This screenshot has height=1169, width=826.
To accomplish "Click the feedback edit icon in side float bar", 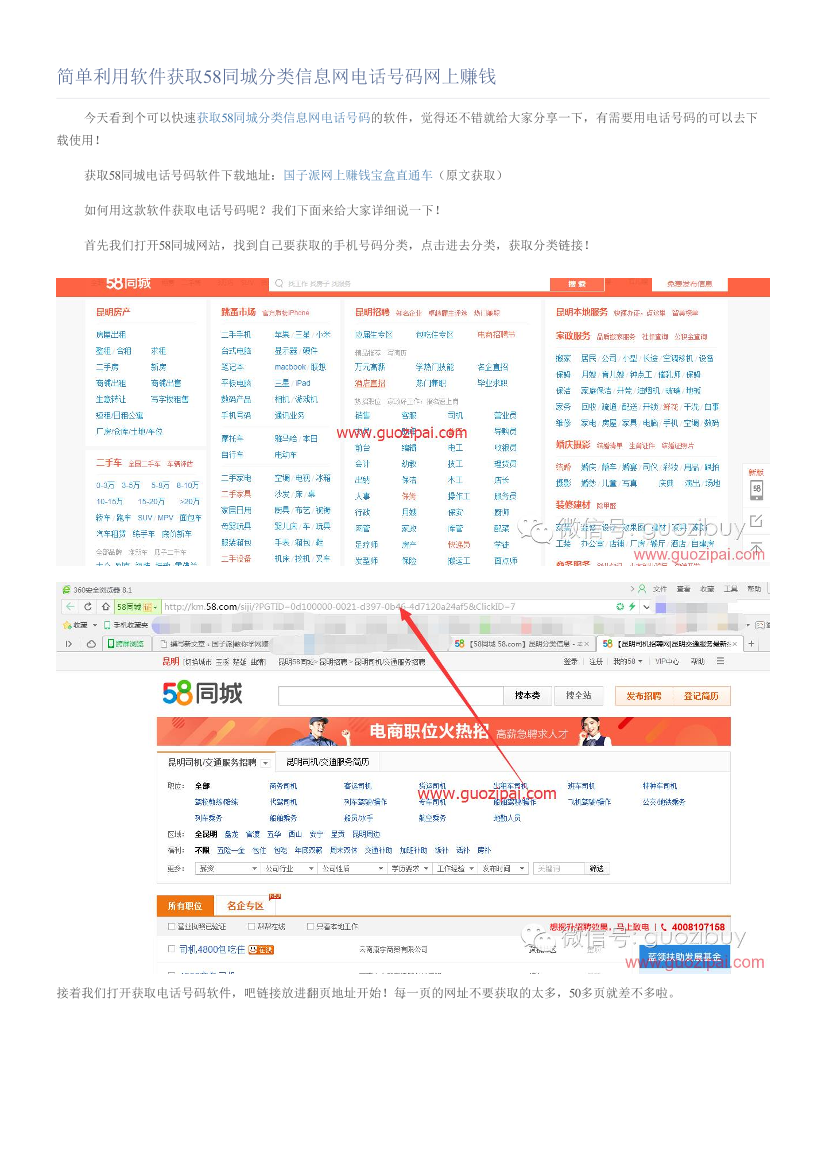I will tap(756, 521).
